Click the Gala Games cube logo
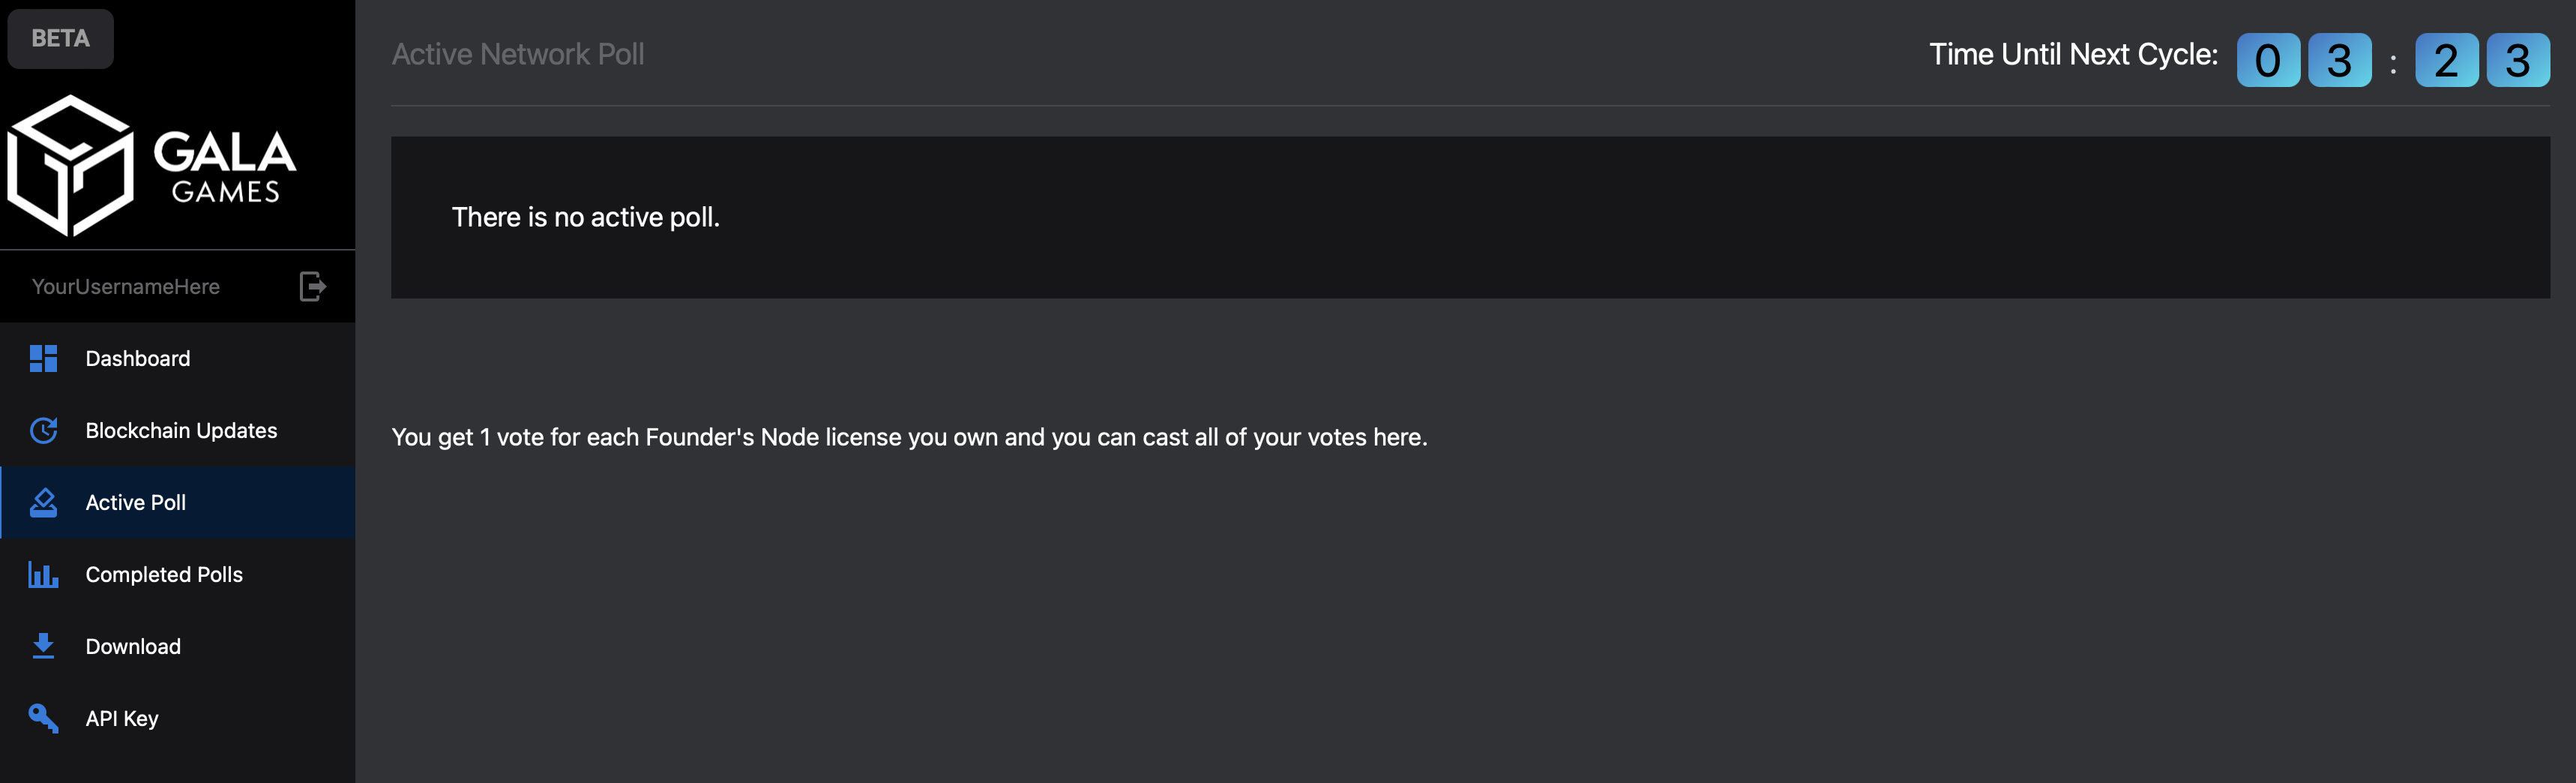The image size is (2576, 783). pos(71,165)
